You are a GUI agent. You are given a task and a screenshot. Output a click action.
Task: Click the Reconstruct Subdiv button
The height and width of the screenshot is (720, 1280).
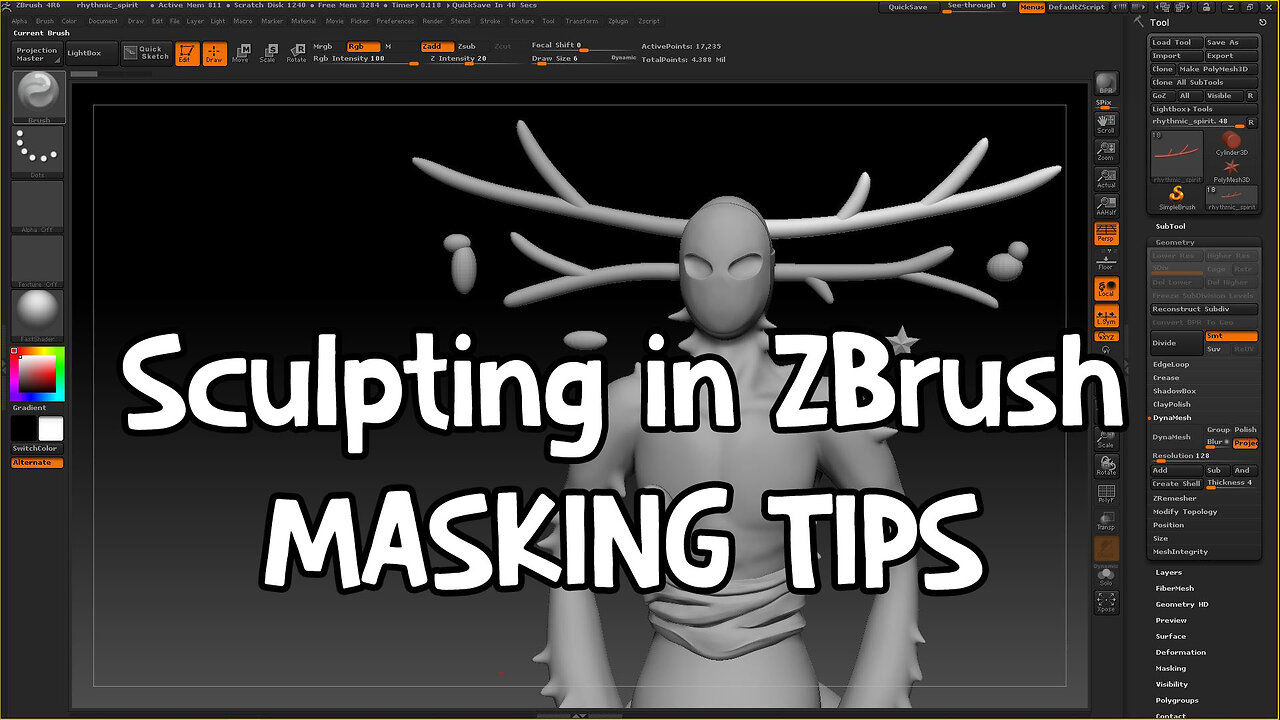click(1204, 309)
